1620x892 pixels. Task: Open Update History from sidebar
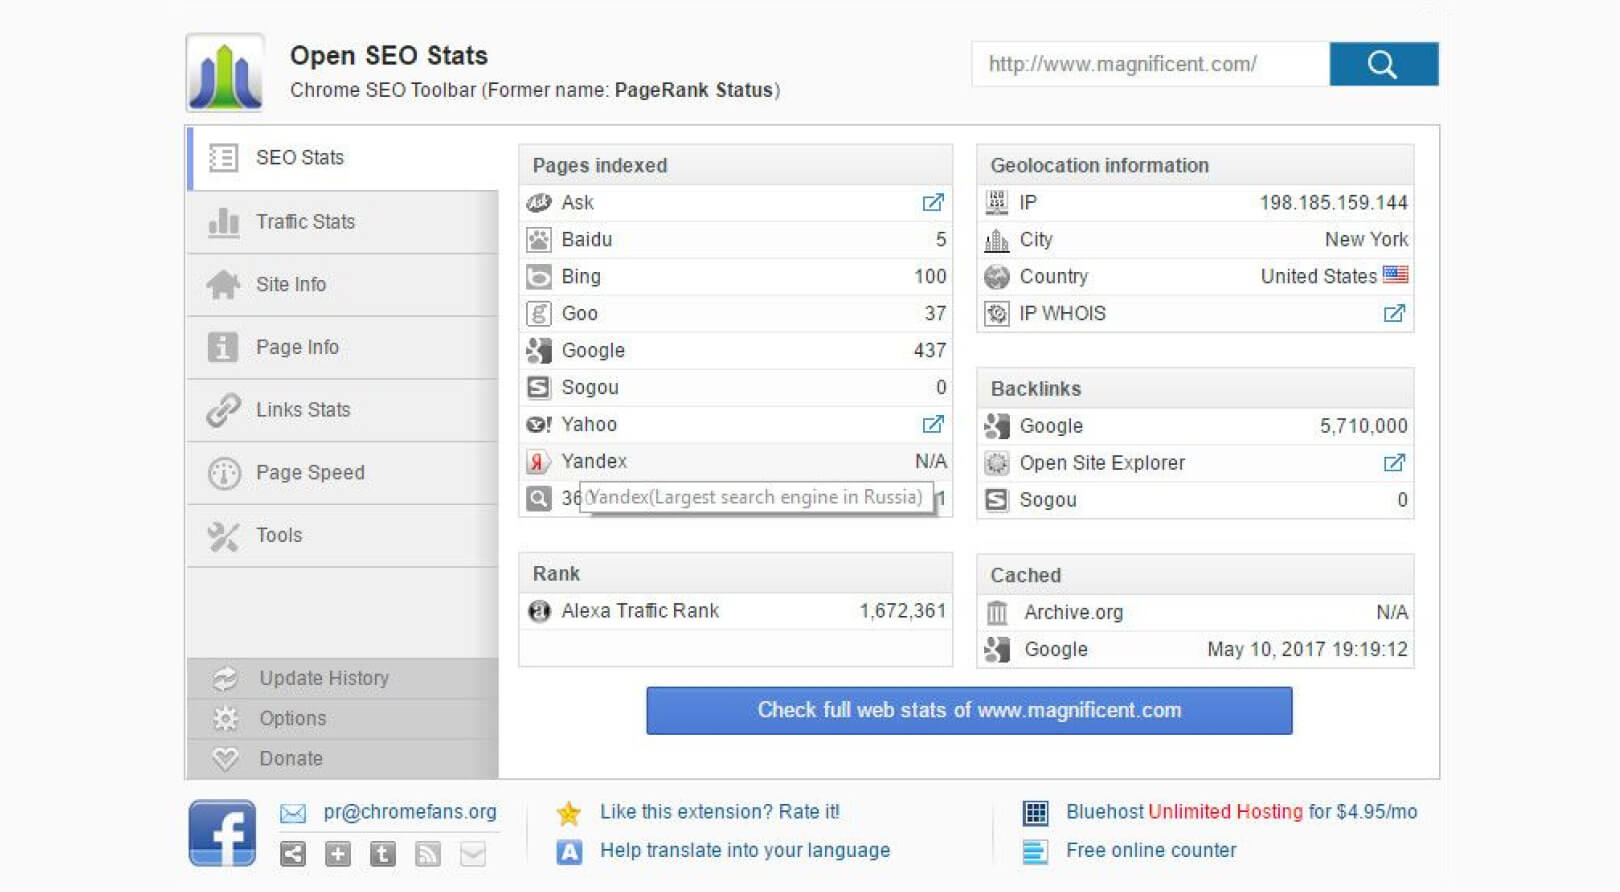[323, 678]
